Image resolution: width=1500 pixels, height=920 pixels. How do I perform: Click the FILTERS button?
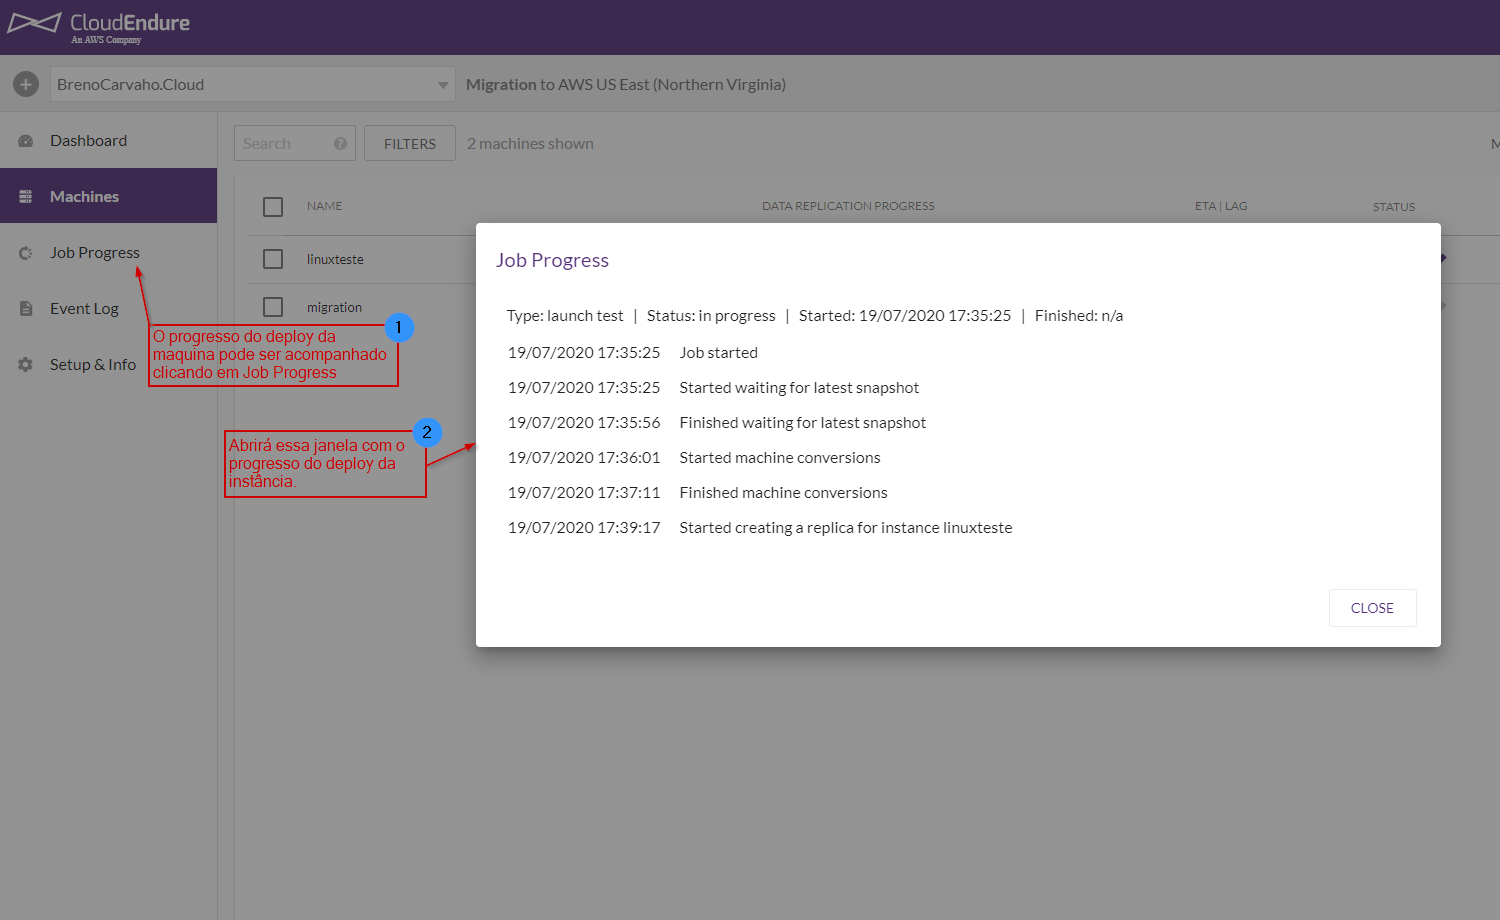[410, 144]
